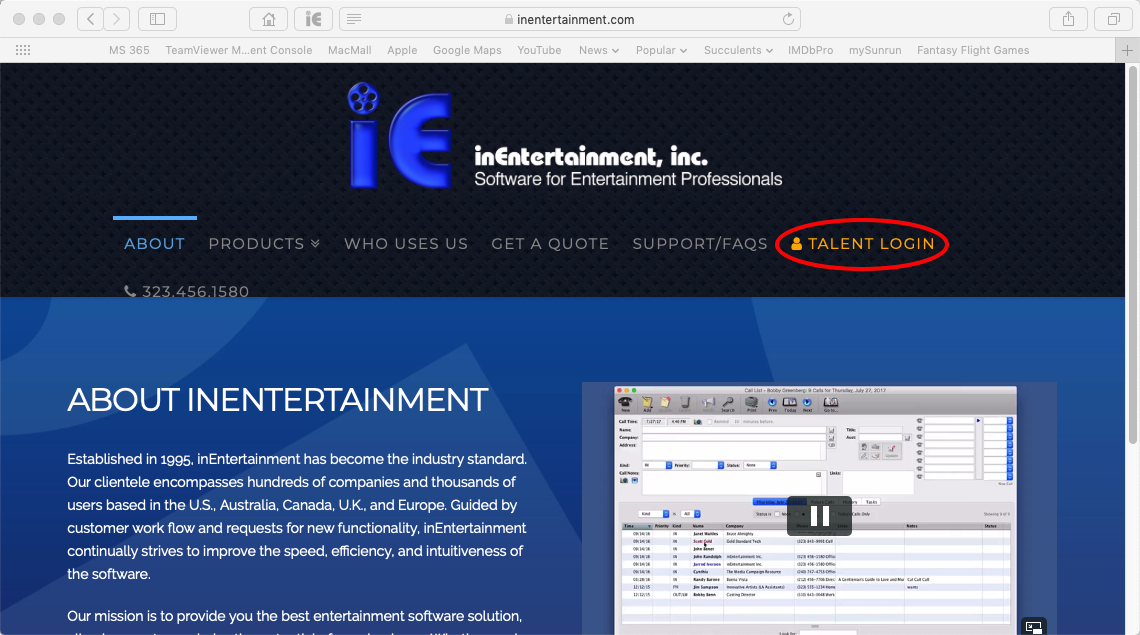This screenshot has height=635, width=1140.
Task: Open the Favorites grid icon
Action: pos(23,50)
